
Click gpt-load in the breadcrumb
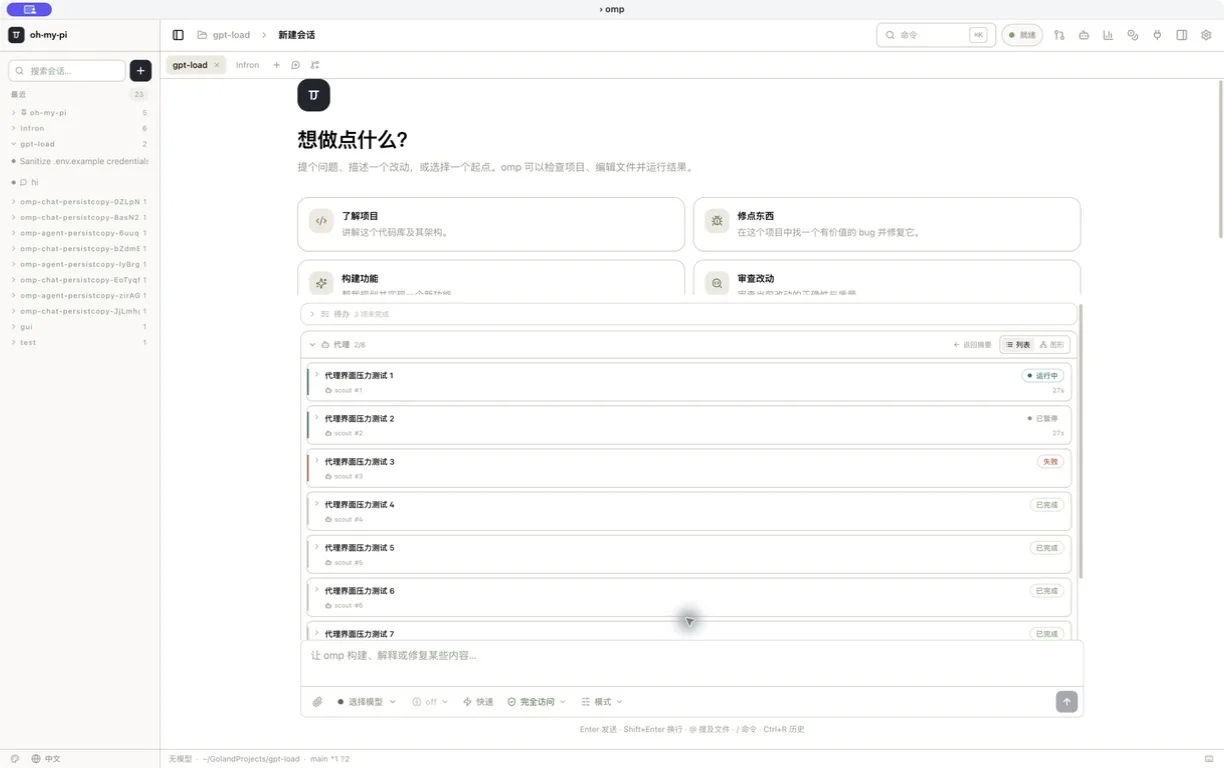point(231,35)
